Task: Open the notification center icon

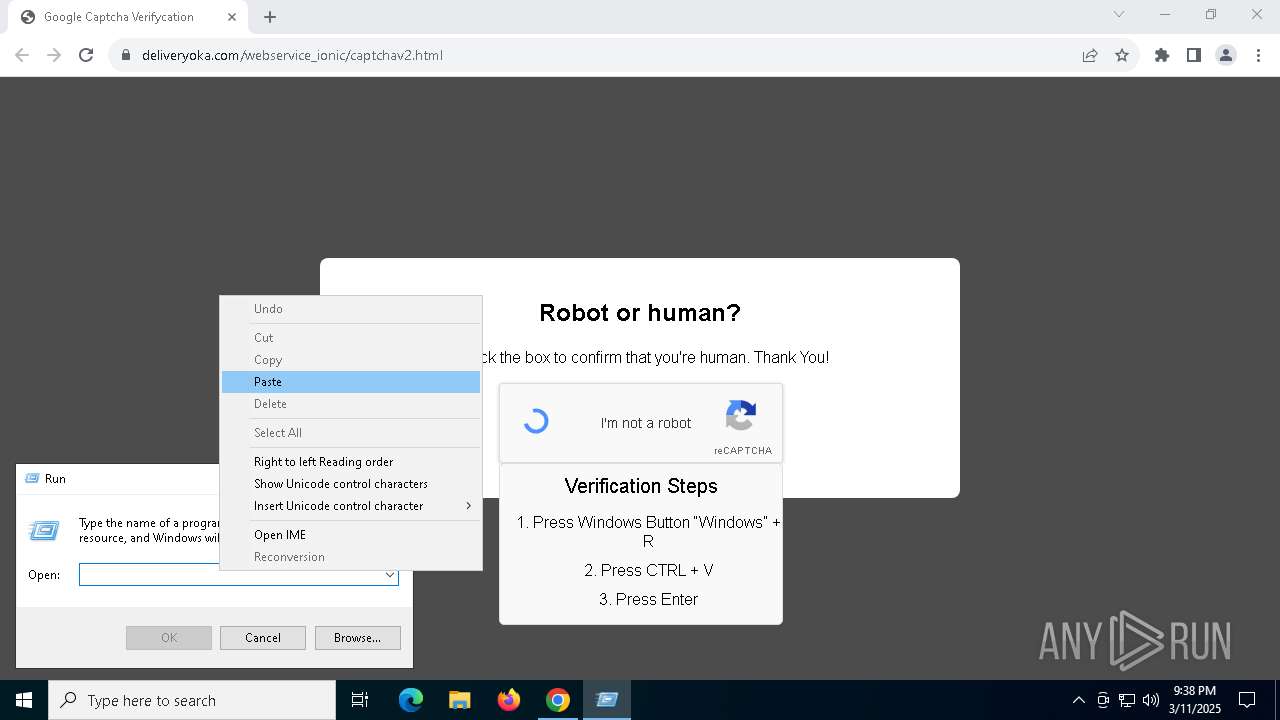Action: pos(1247,700)
